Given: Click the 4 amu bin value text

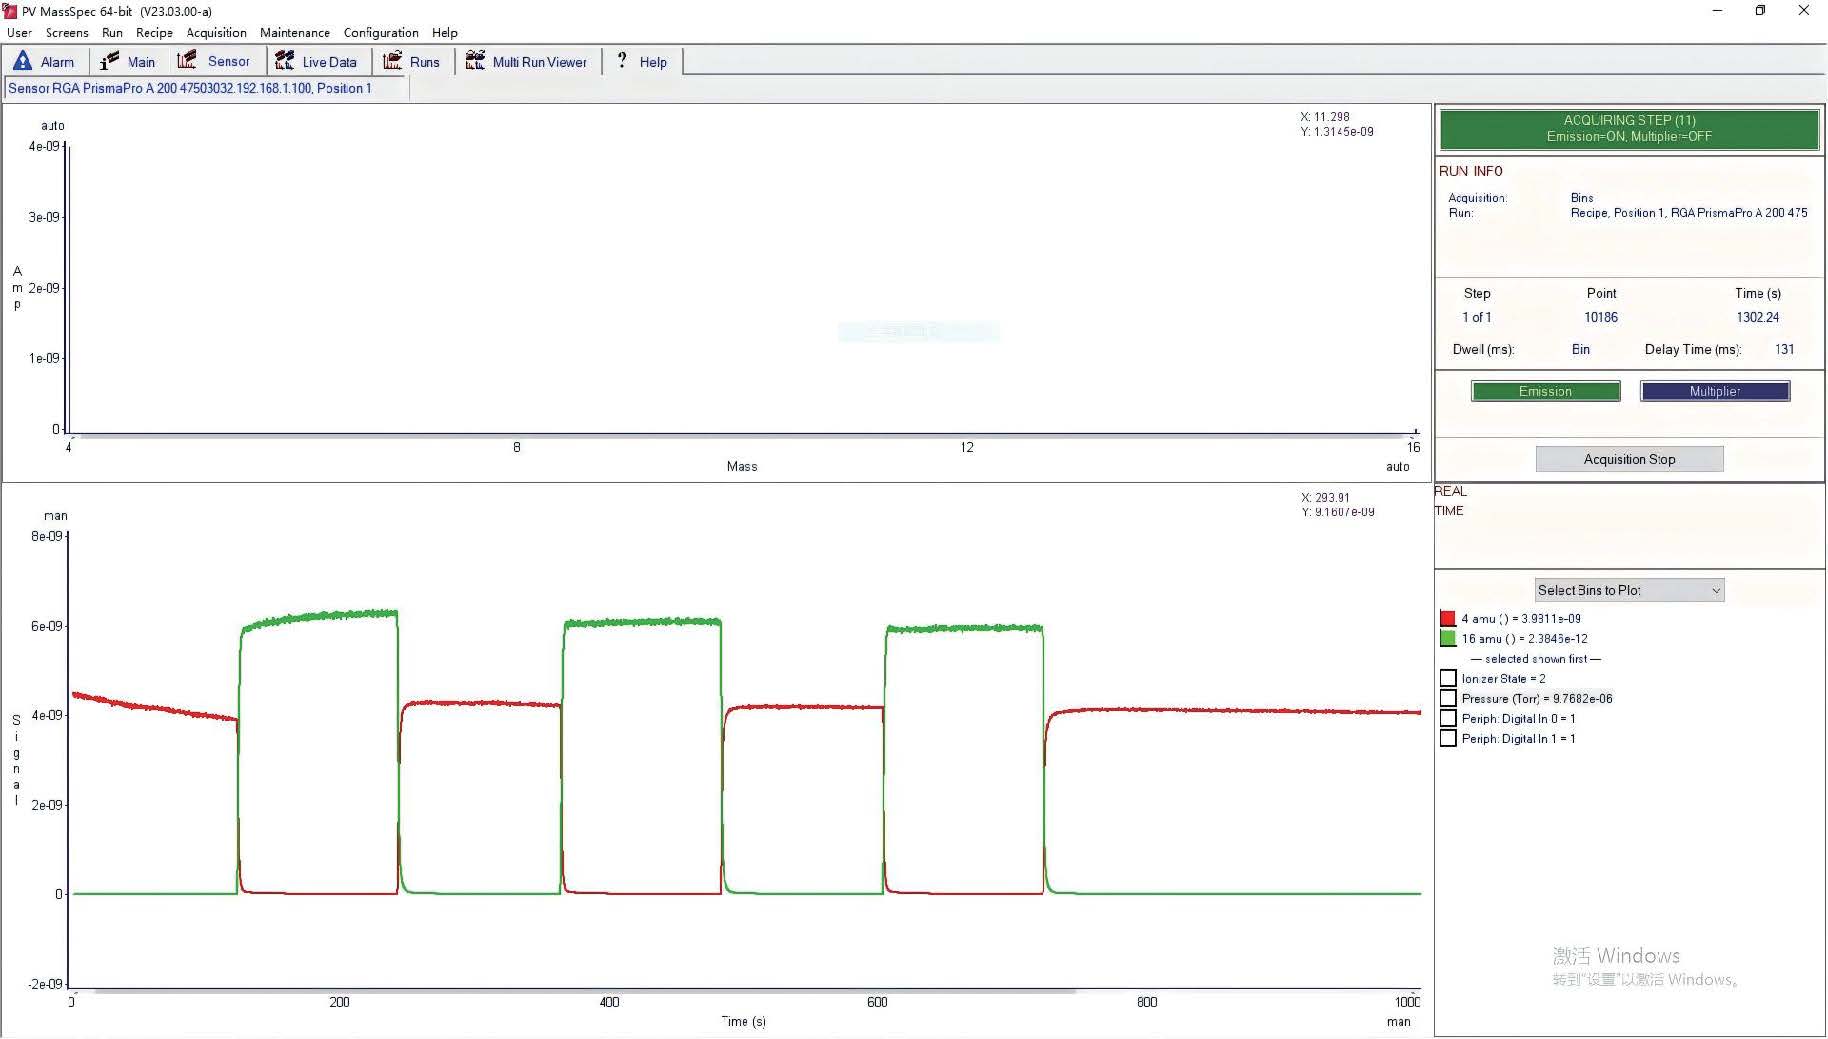Looking at the screenshot, I should point(1521,619).
